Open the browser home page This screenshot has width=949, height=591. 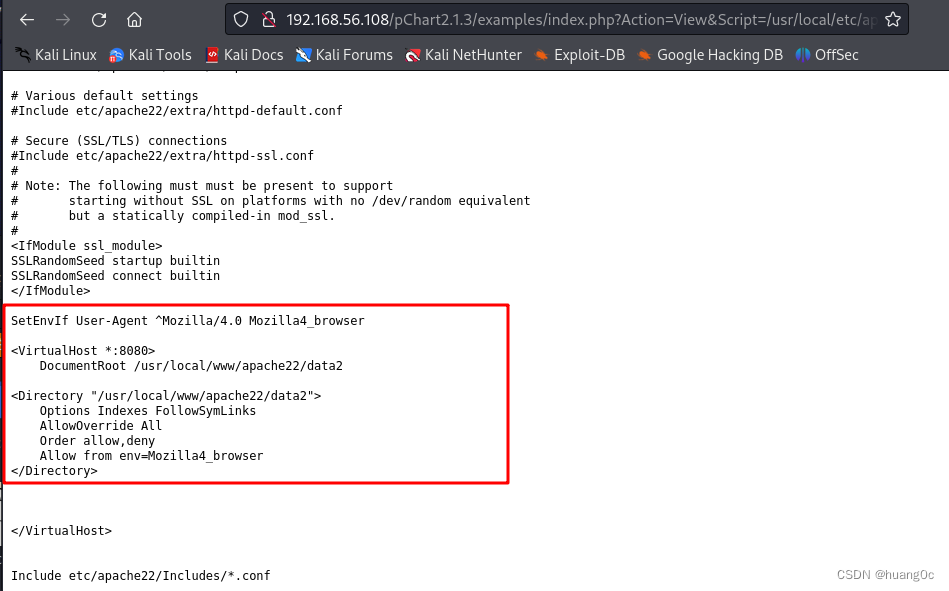pos(134,20)
